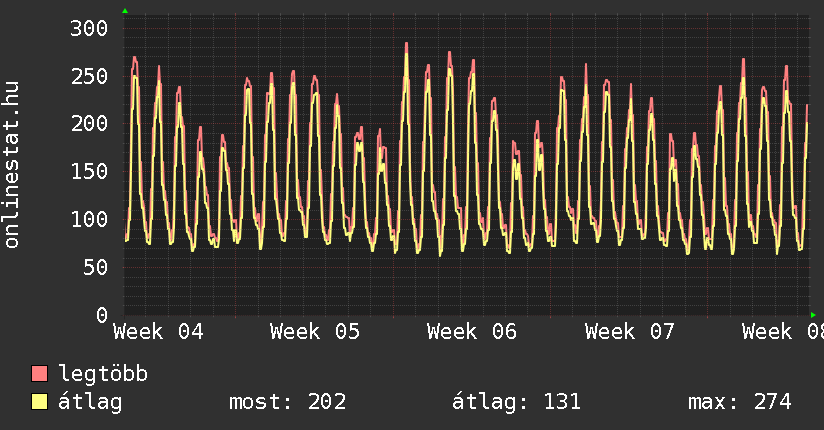This screenshot has width=824, height=430.
Task: Click the yellow átlag legend color swatch
Action: tap(40, 402)
